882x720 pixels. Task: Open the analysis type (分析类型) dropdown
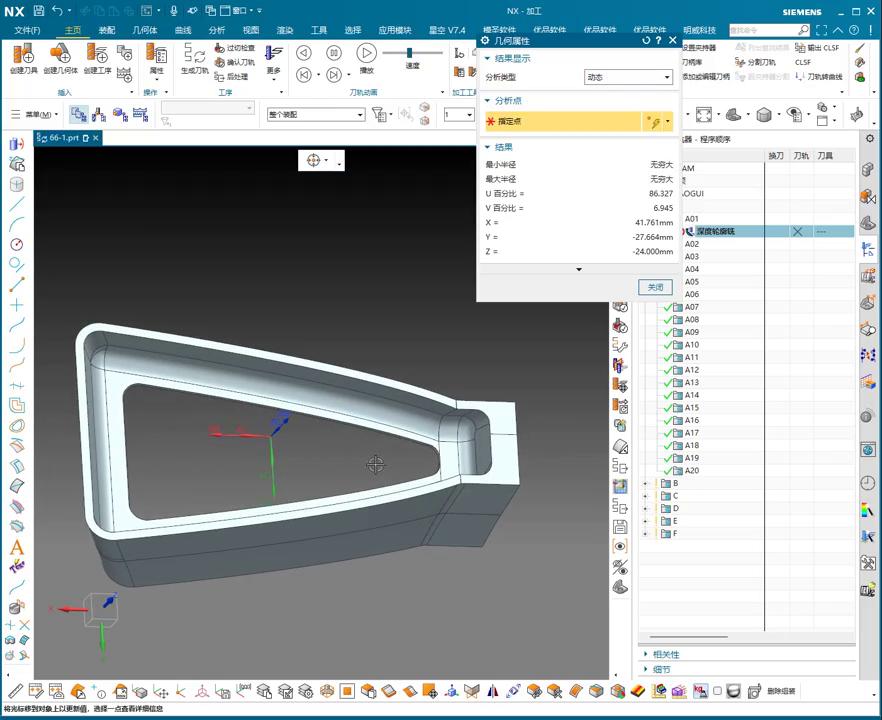(628, 77)
